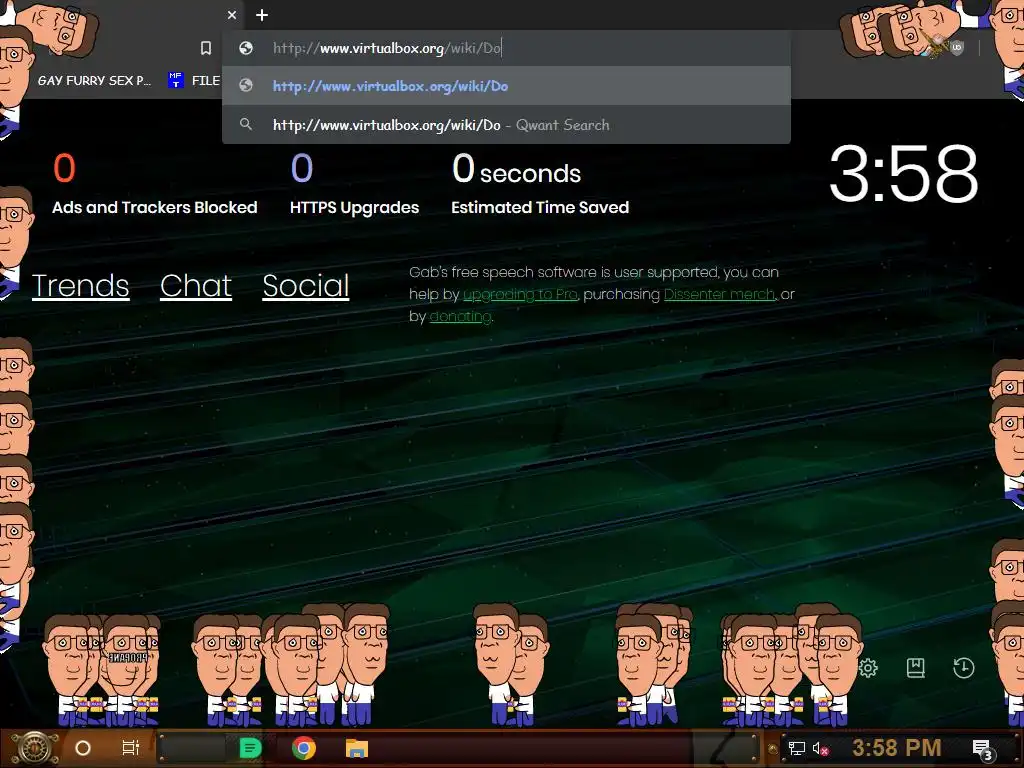Click the large 3:58 clock widget
1024x768 pixels.
903,174
